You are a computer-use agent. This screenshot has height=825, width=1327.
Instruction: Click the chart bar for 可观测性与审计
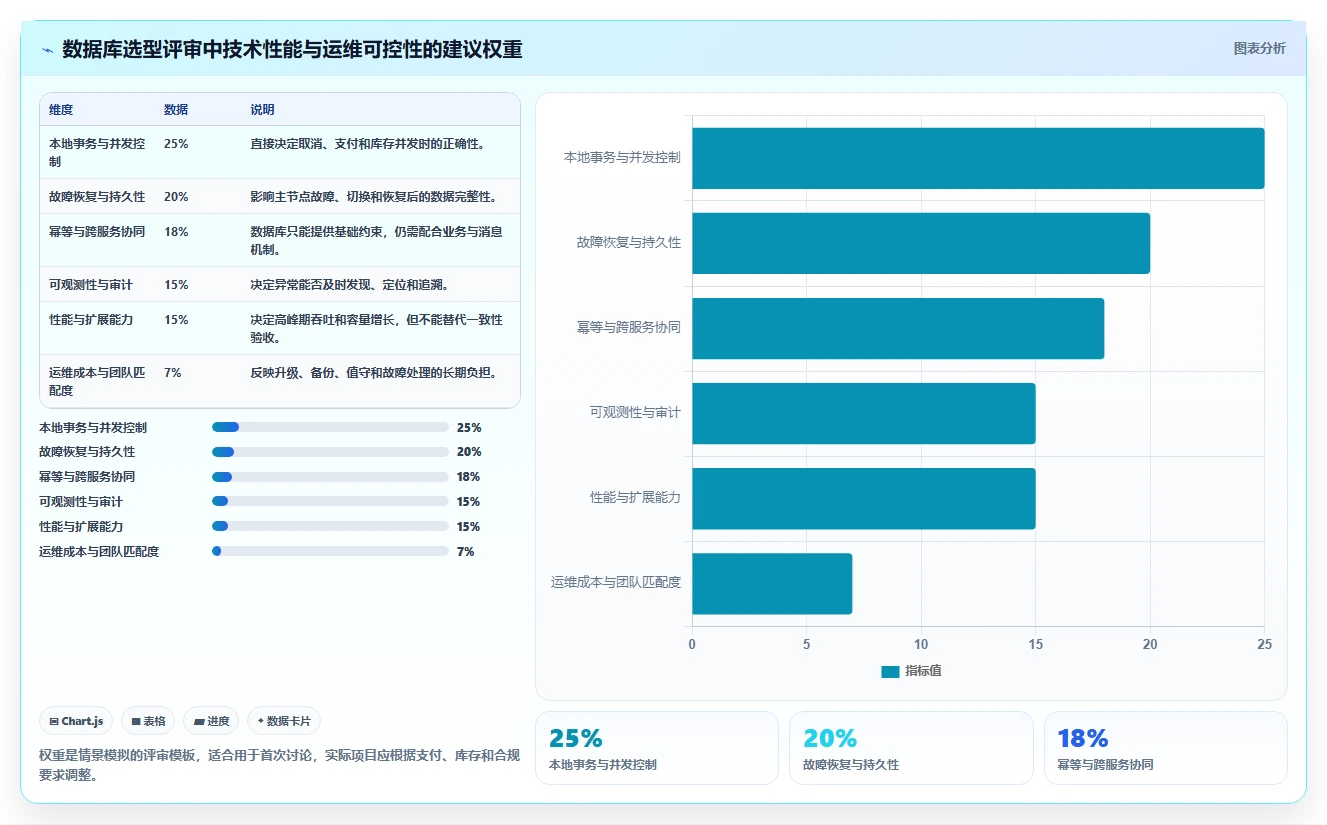point(864,413)
